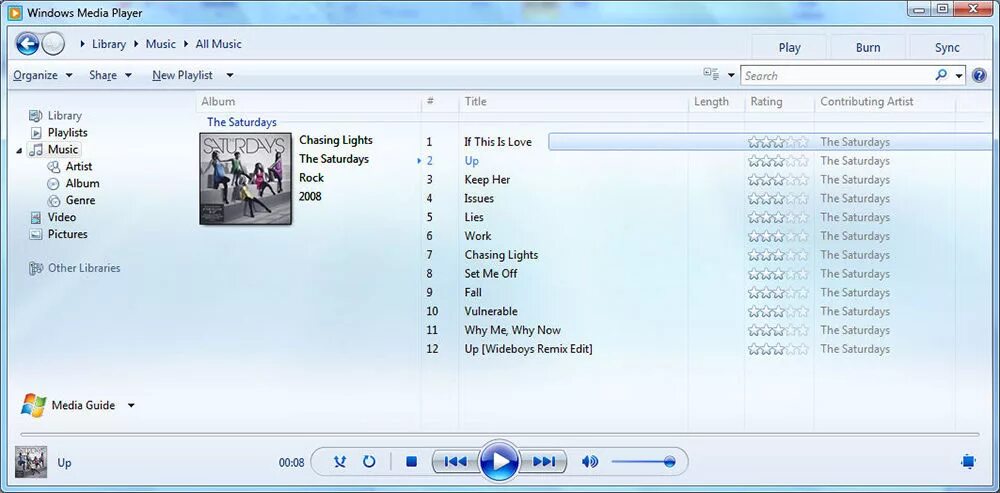
Task: Click the View options icon
Action: (711, 75)
